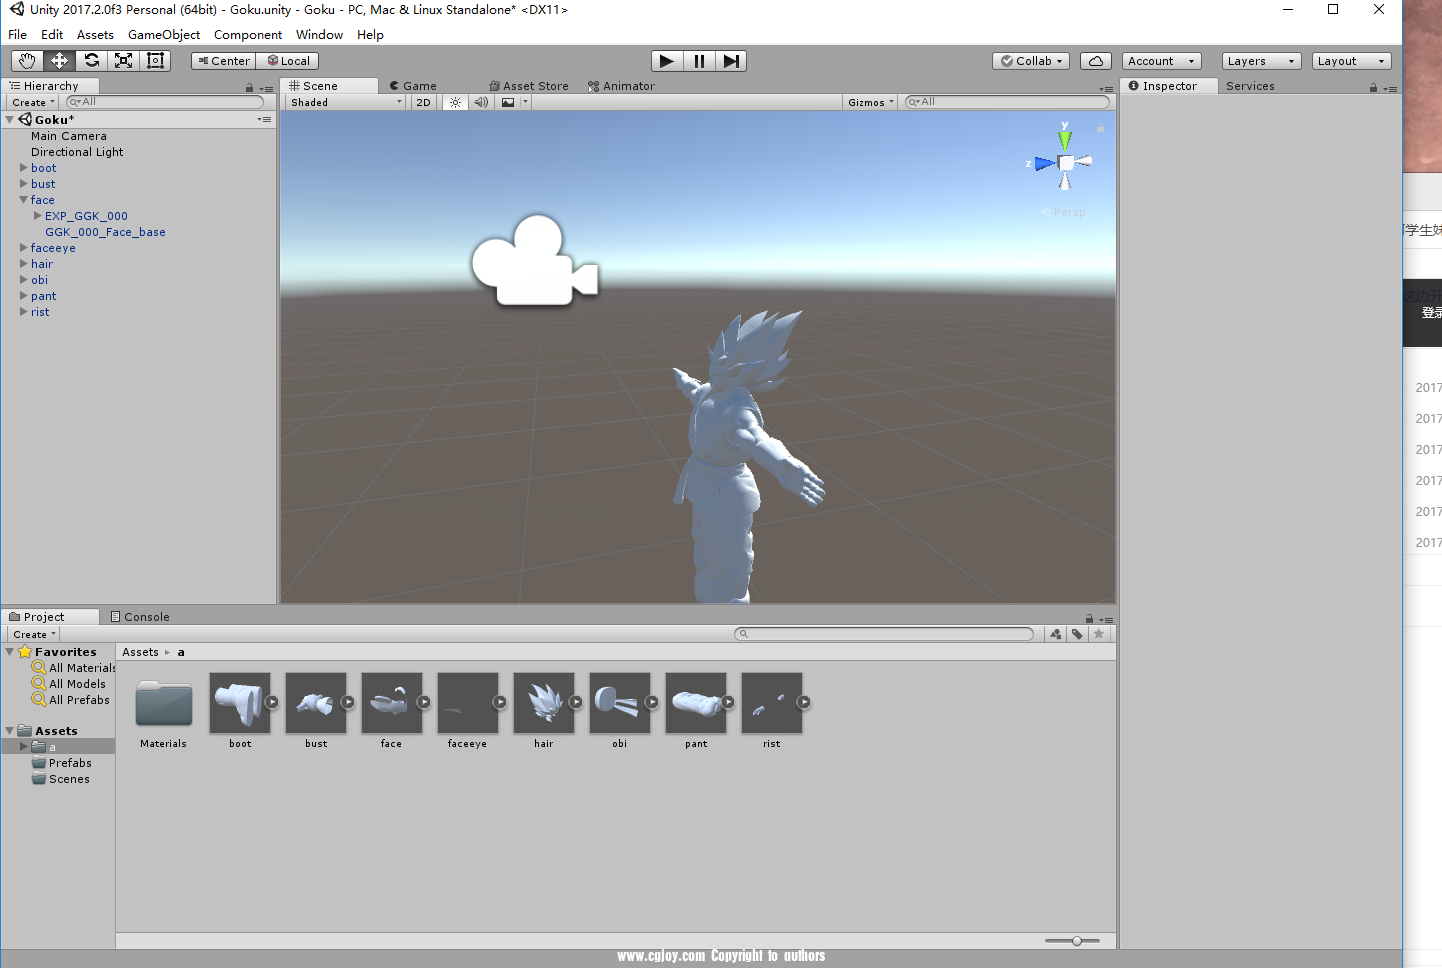The width and height of the screenshot is (1442, 968).
Task: Click the Collab button
Action: pos(1031,61)
